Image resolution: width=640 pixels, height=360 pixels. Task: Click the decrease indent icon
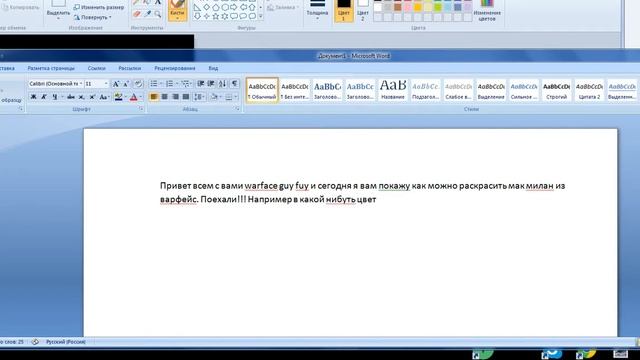click(200, 84)
